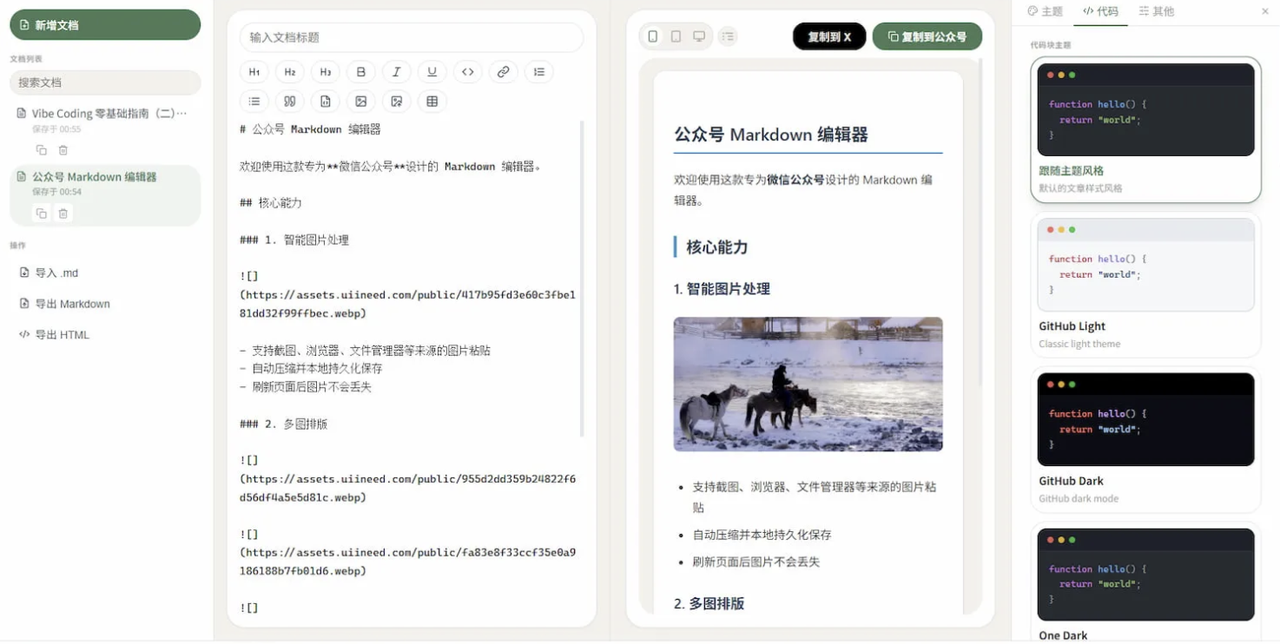Insert a bulleted list
This screenshot has width=1280, height=644.
pyautogui.click(x=254, y=101)
